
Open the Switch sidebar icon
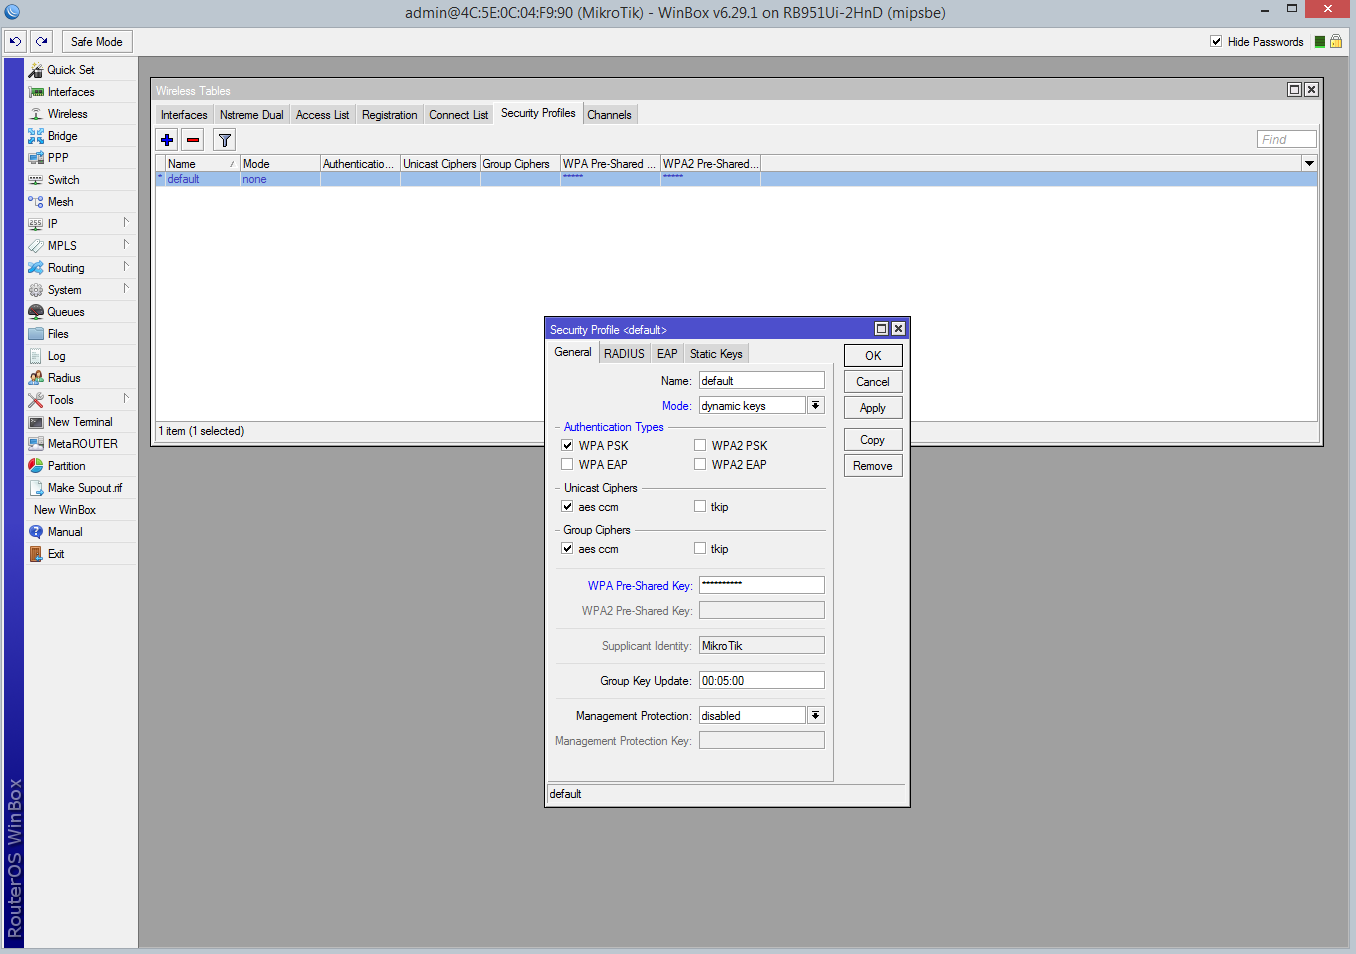36,180
